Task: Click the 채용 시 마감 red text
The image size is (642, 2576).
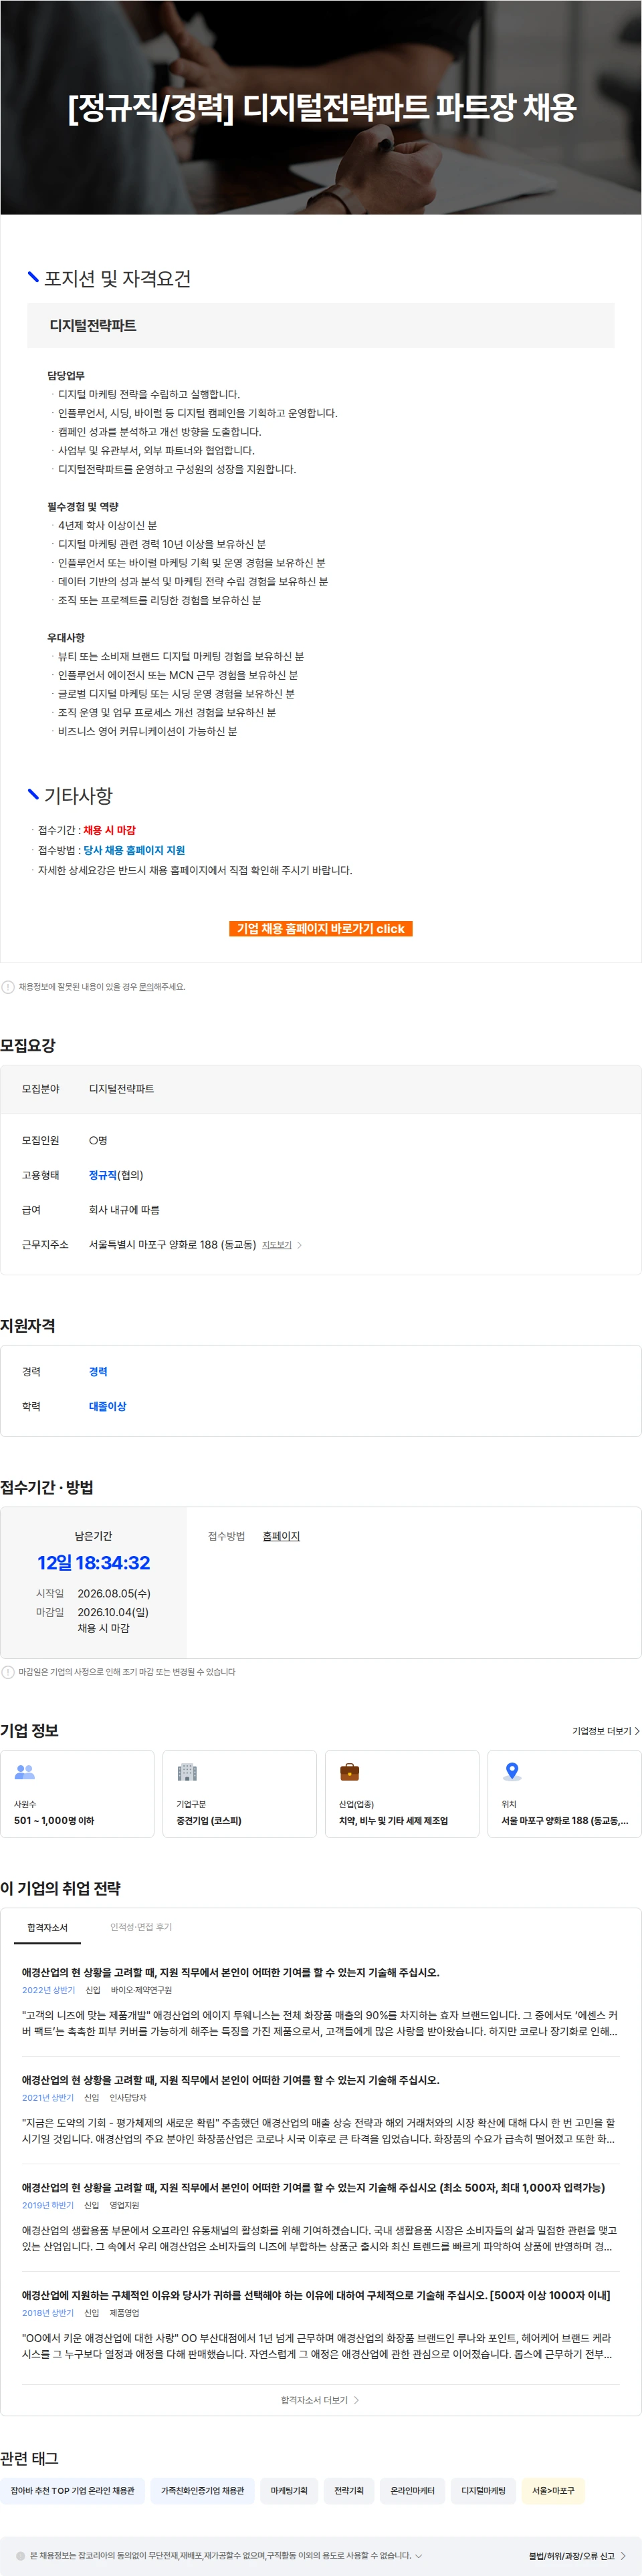Action: (109, 830)
